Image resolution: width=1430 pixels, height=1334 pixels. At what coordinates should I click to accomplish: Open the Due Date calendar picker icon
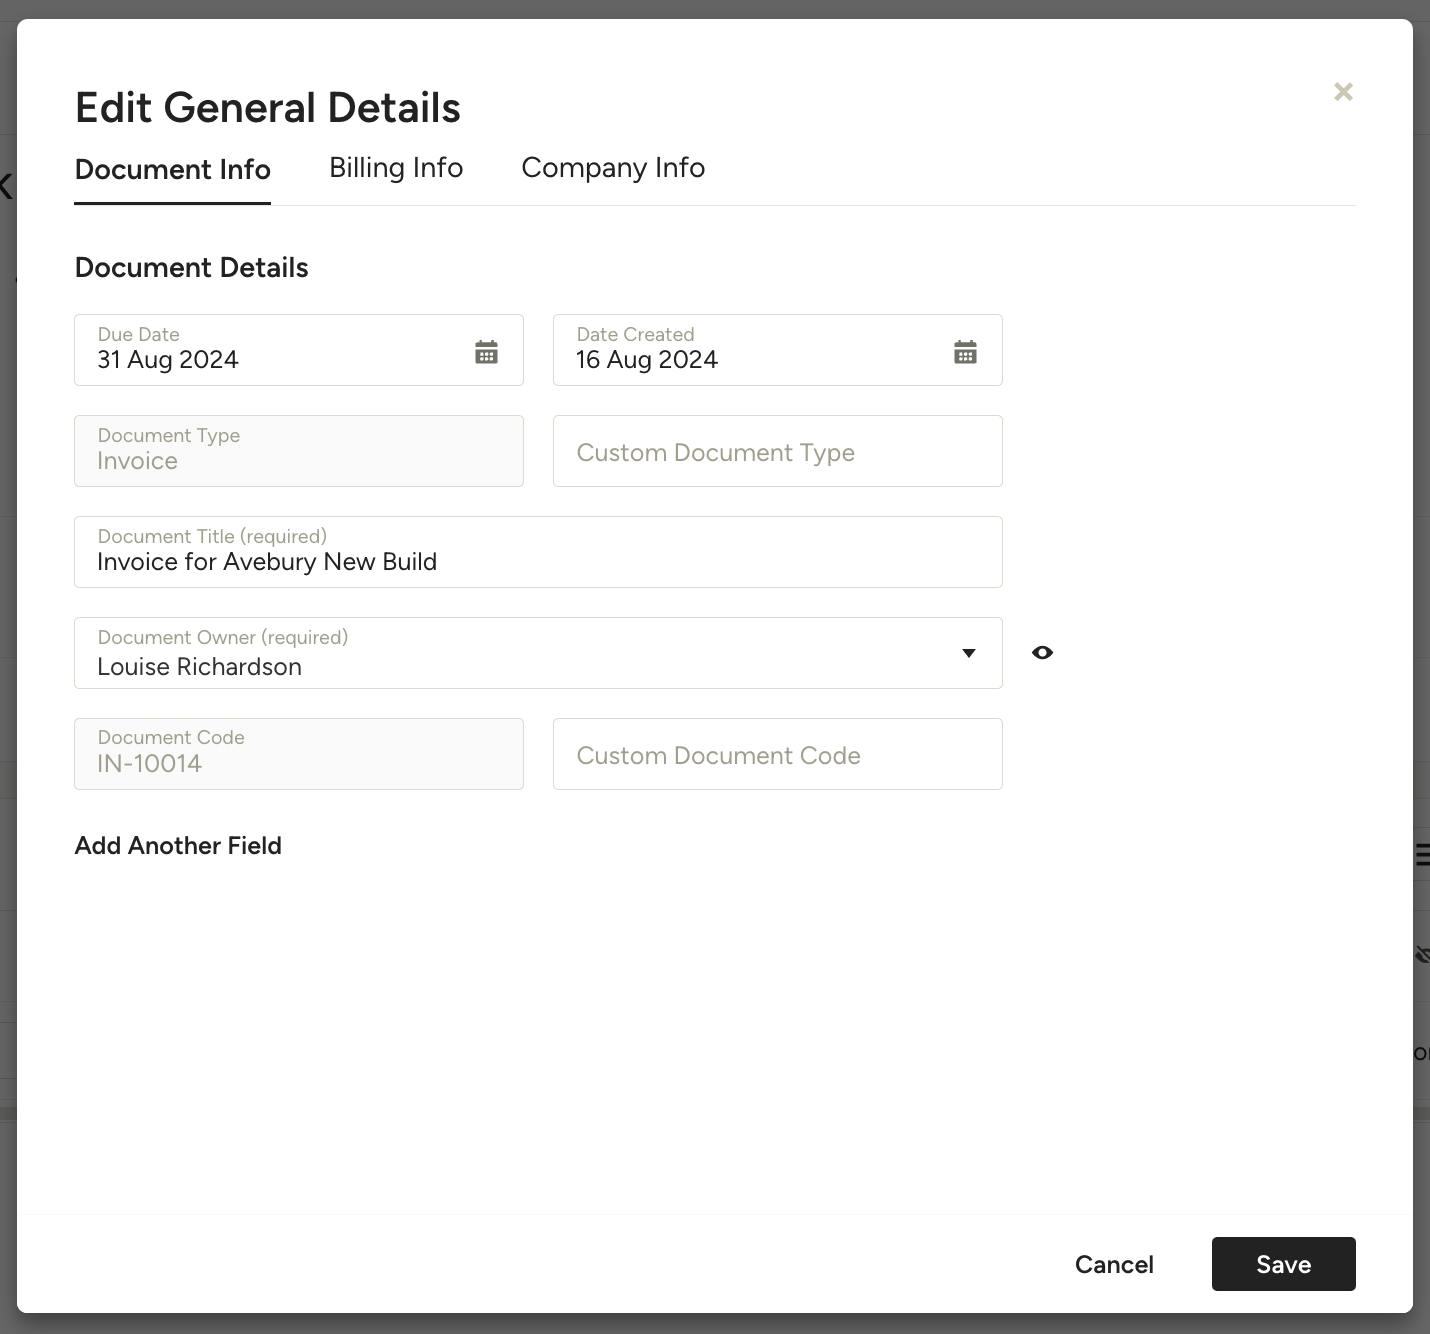[486, 352]
